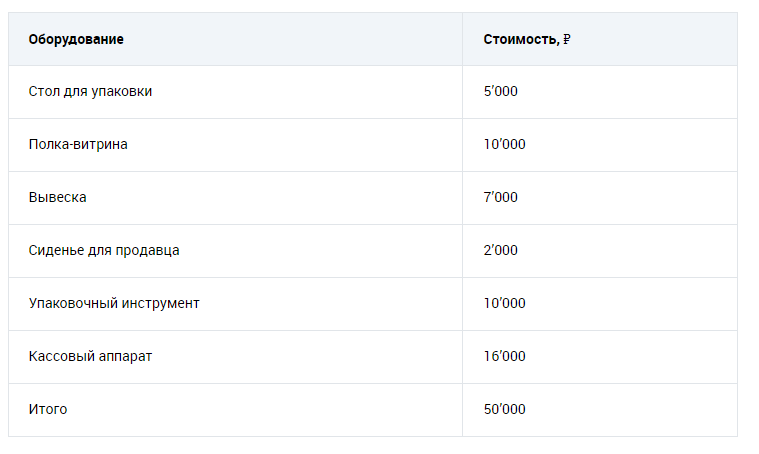Click the 16'000 price value

(504, 357)
